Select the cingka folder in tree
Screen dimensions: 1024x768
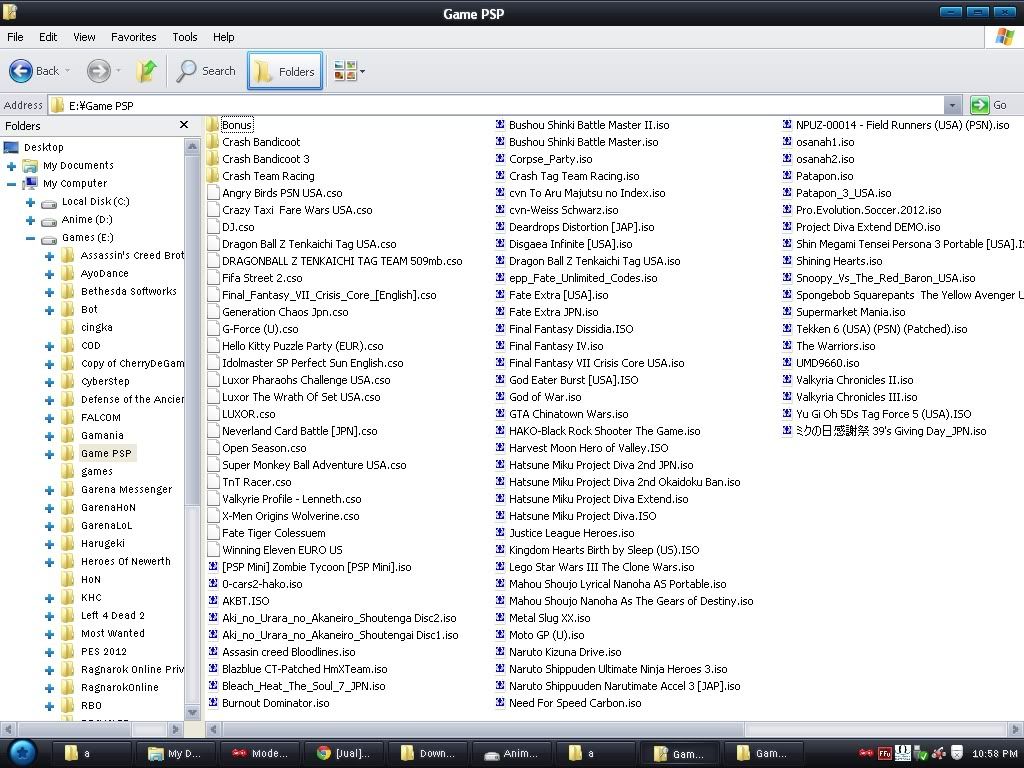coord(97,327)
